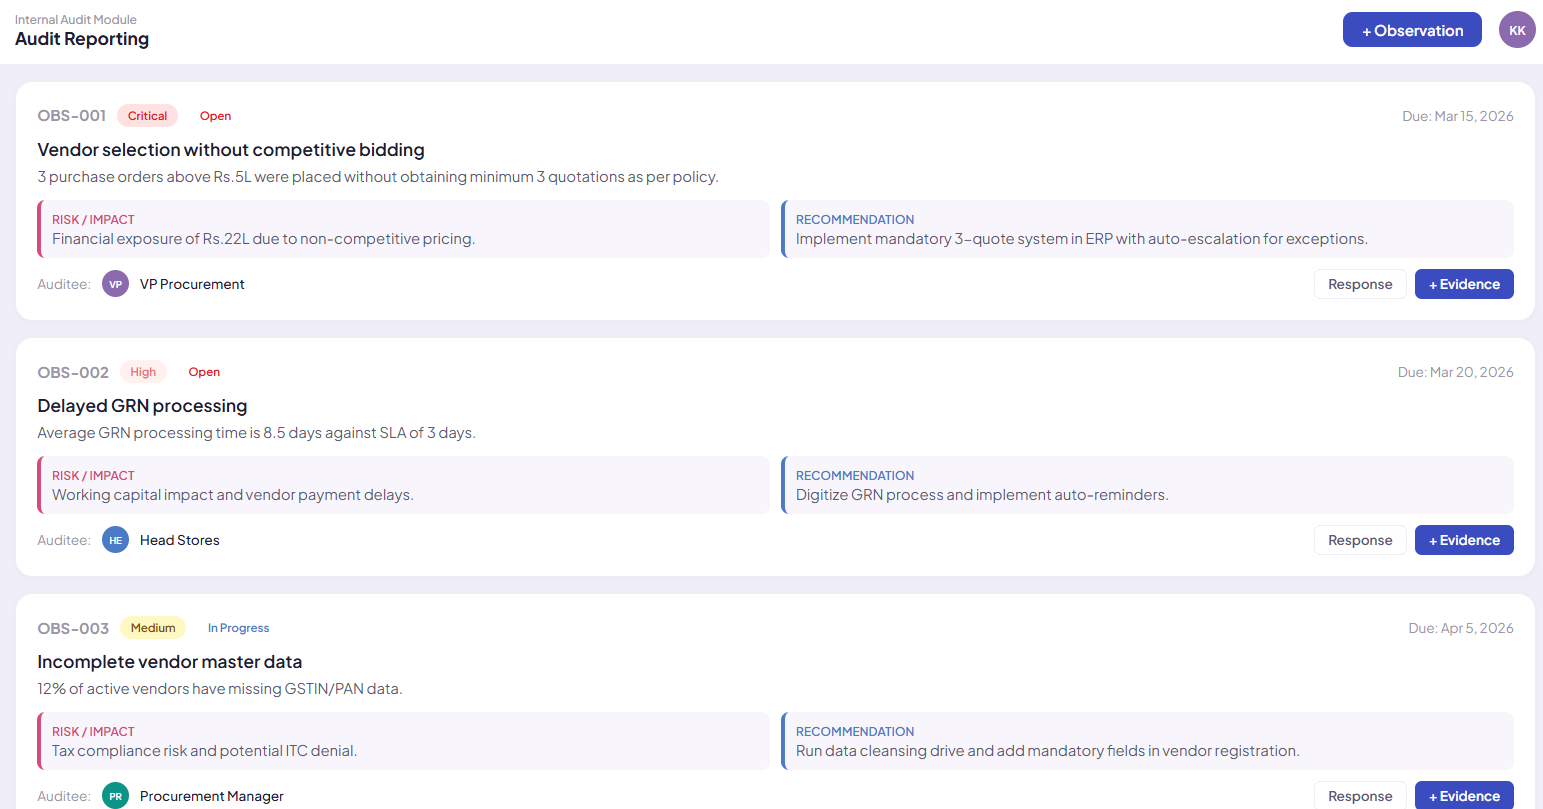Viewport: 1543px width, 809px height.
Task: Click the Procurement Manager PR avatar
Action: point(116,796)
